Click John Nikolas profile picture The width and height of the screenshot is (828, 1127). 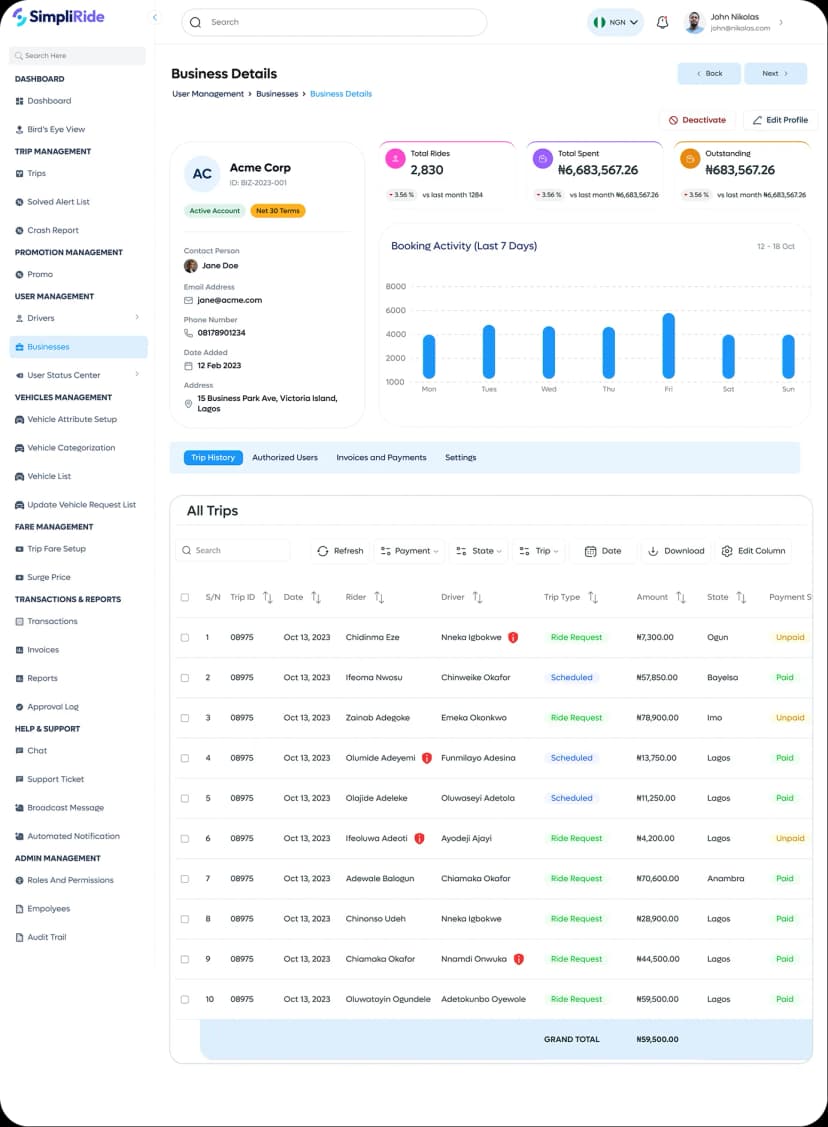pyautogui.click(x=694, y=22)
